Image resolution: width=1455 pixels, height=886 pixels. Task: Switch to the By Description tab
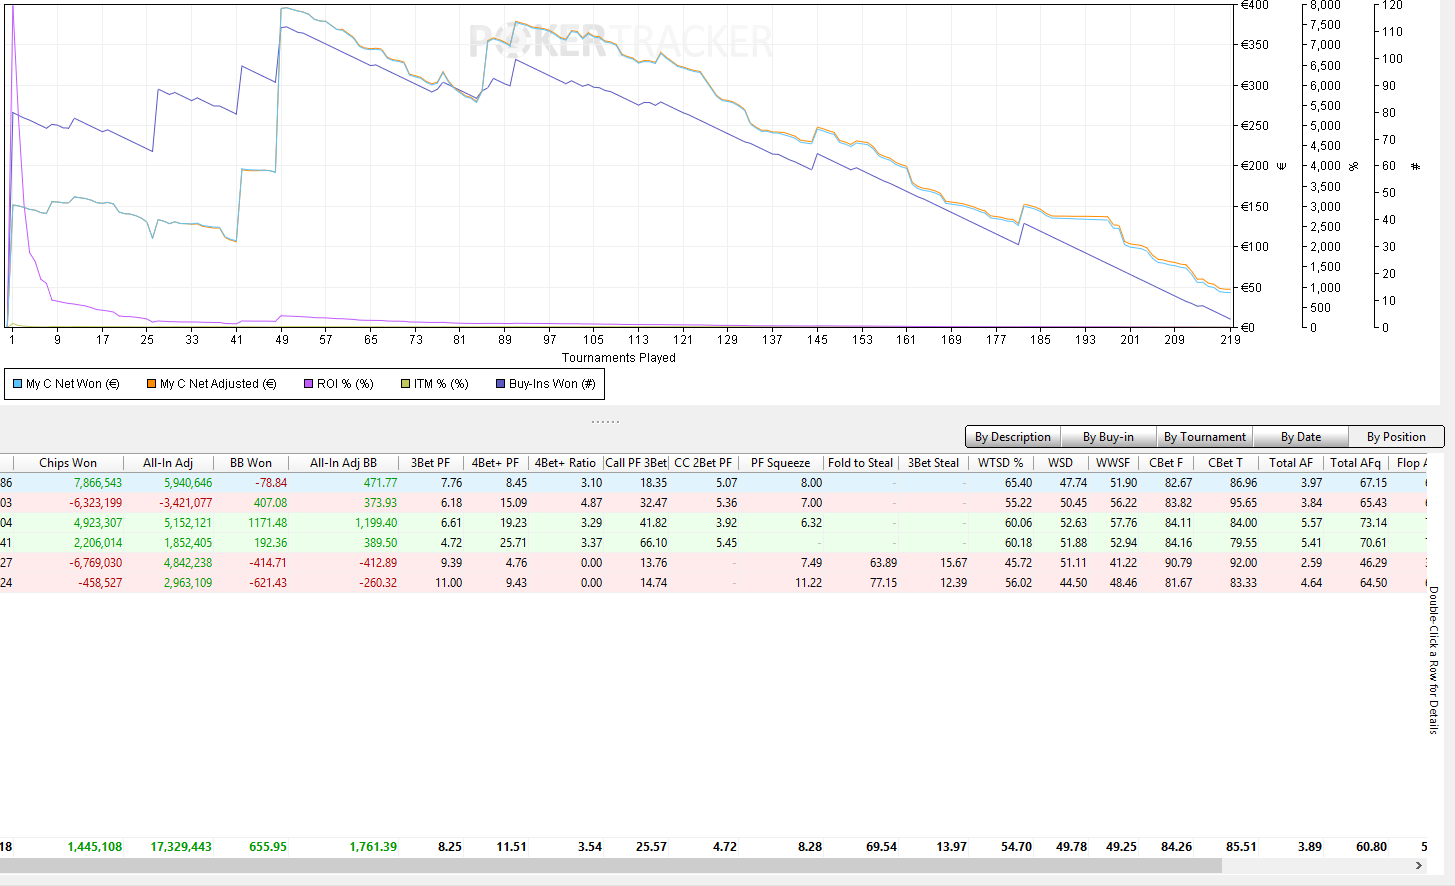(1012, 437)
